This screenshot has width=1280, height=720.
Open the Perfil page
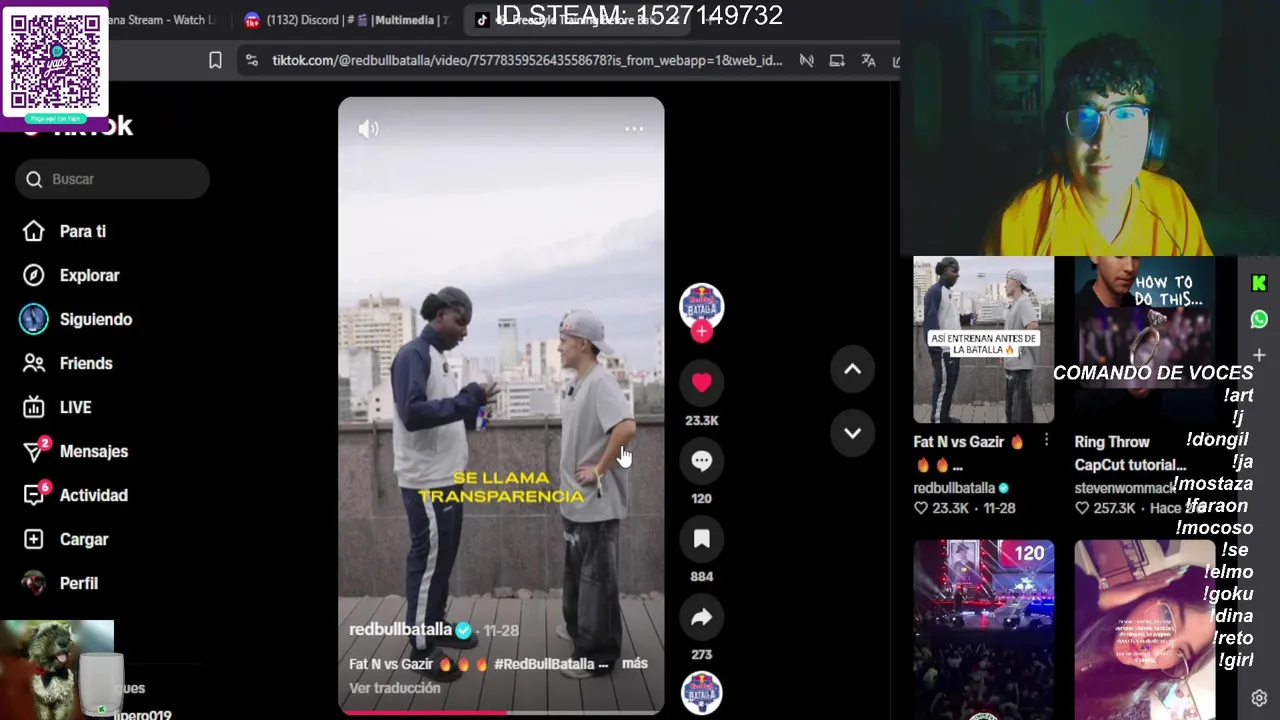tap(78, 583)
